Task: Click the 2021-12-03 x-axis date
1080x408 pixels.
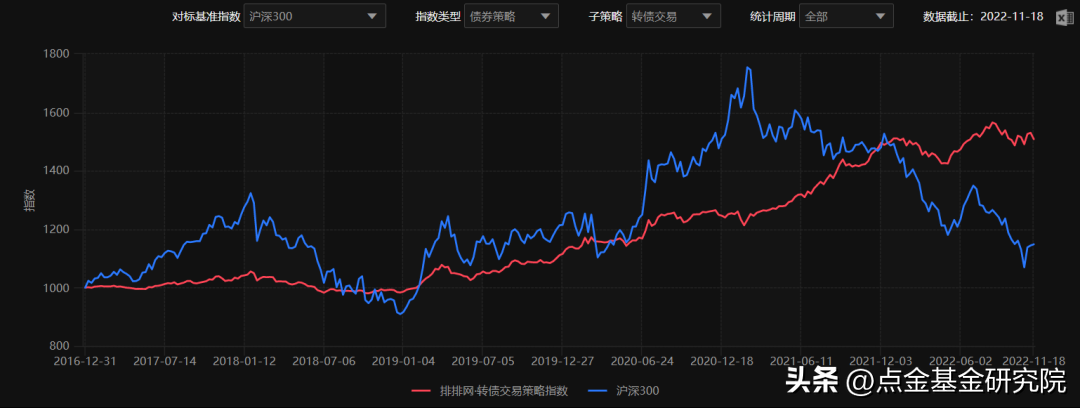Action: 880,360
